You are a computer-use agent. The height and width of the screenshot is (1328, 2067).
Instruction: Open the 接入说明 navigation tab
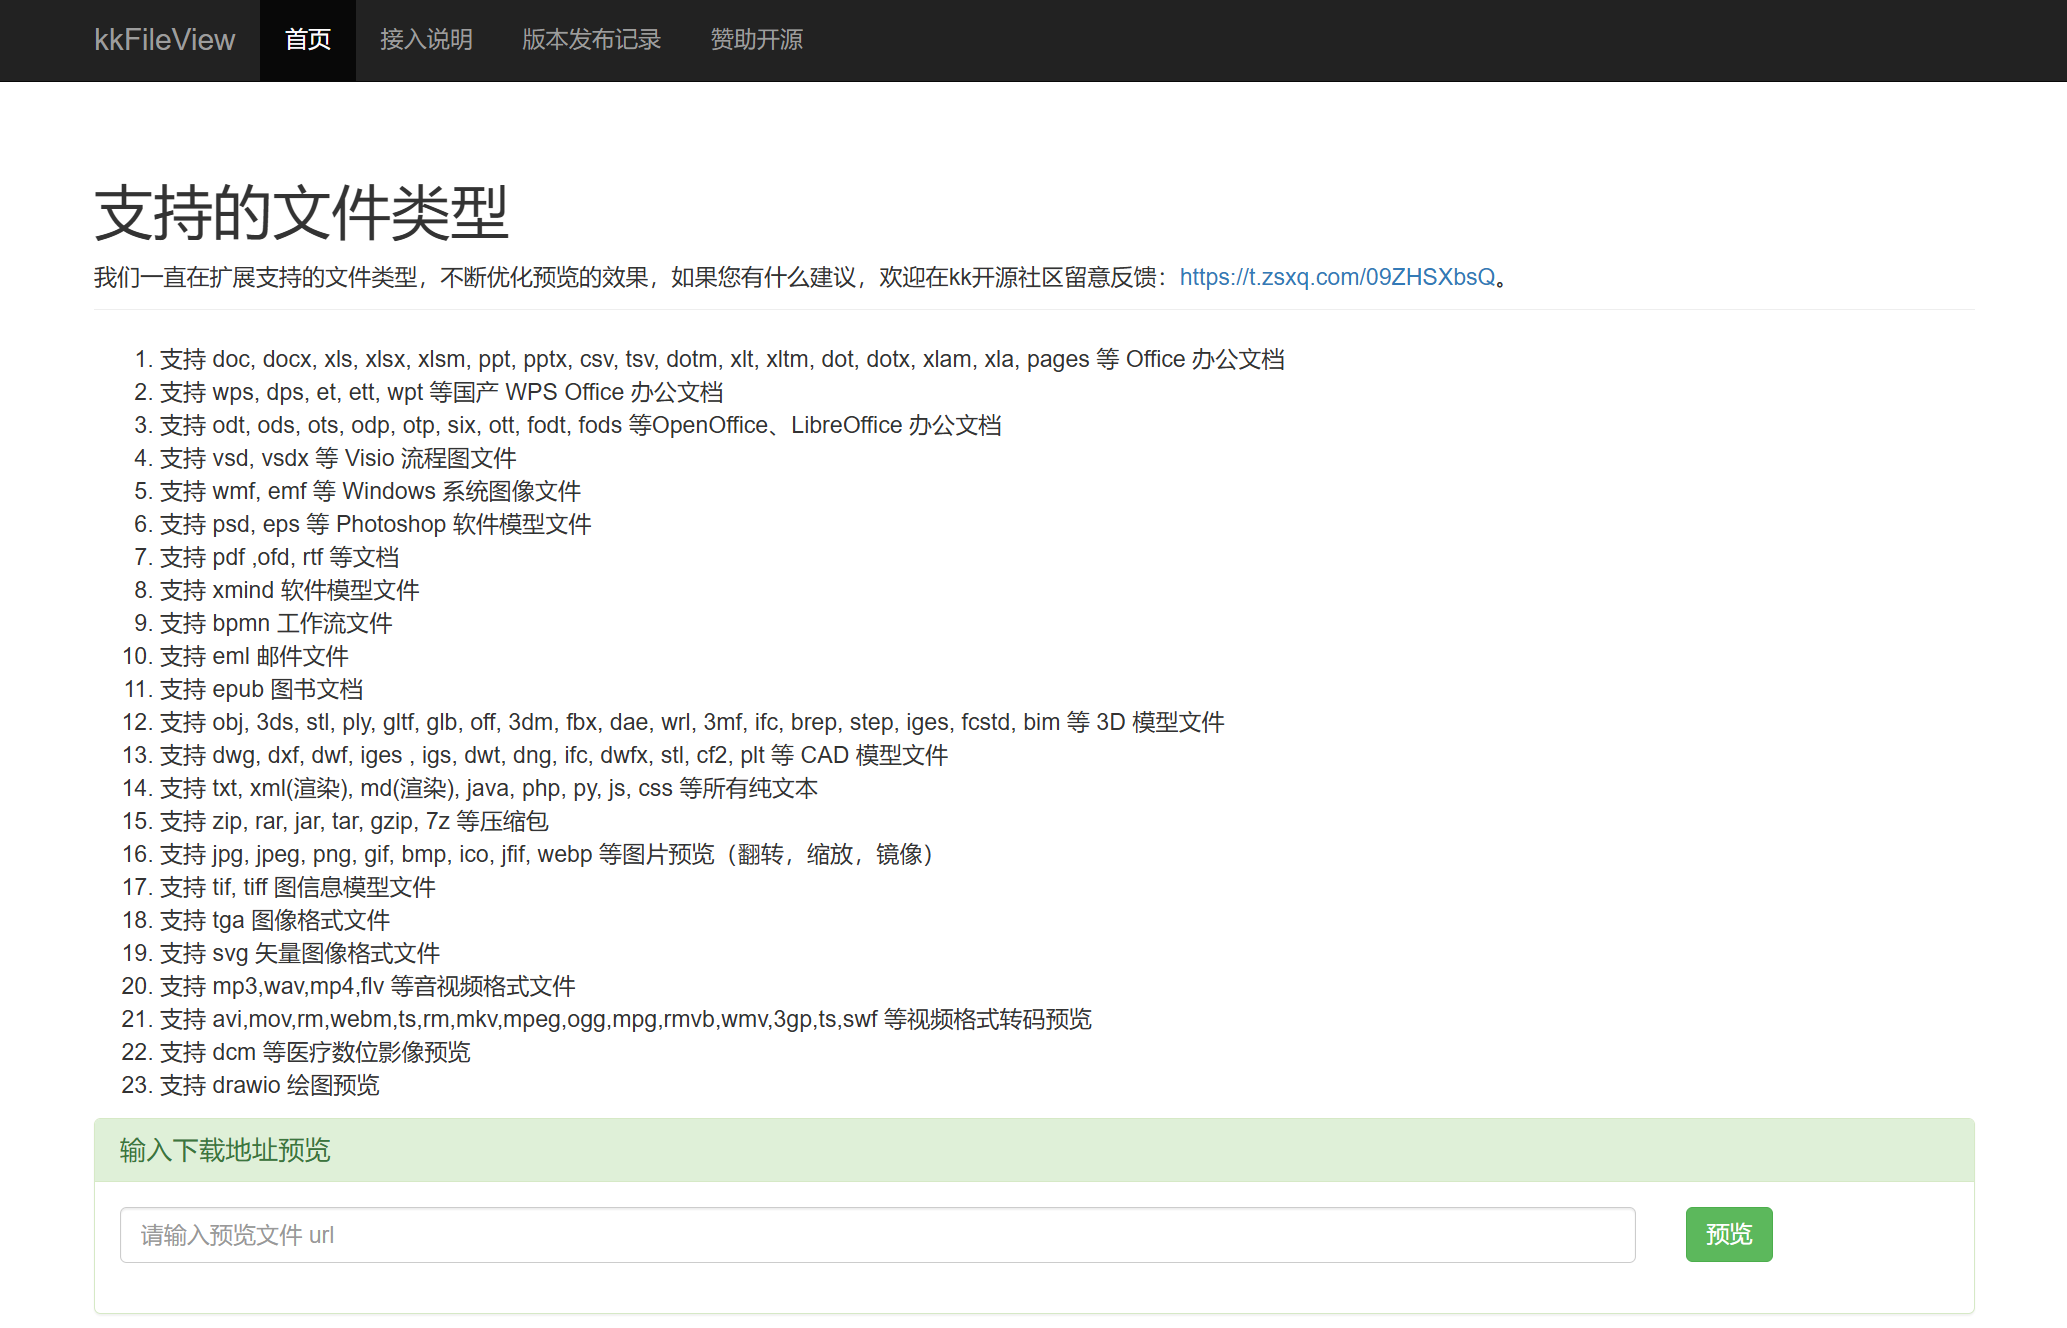pyautogui.click(x=426, y=40)
